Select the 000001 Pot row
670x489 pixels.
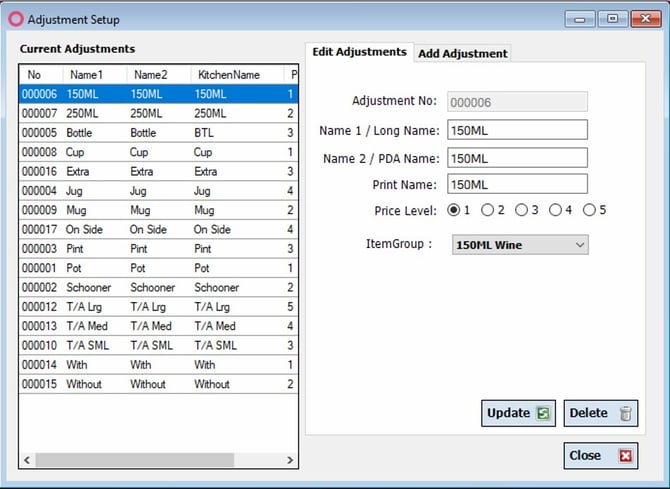(158, 268)
